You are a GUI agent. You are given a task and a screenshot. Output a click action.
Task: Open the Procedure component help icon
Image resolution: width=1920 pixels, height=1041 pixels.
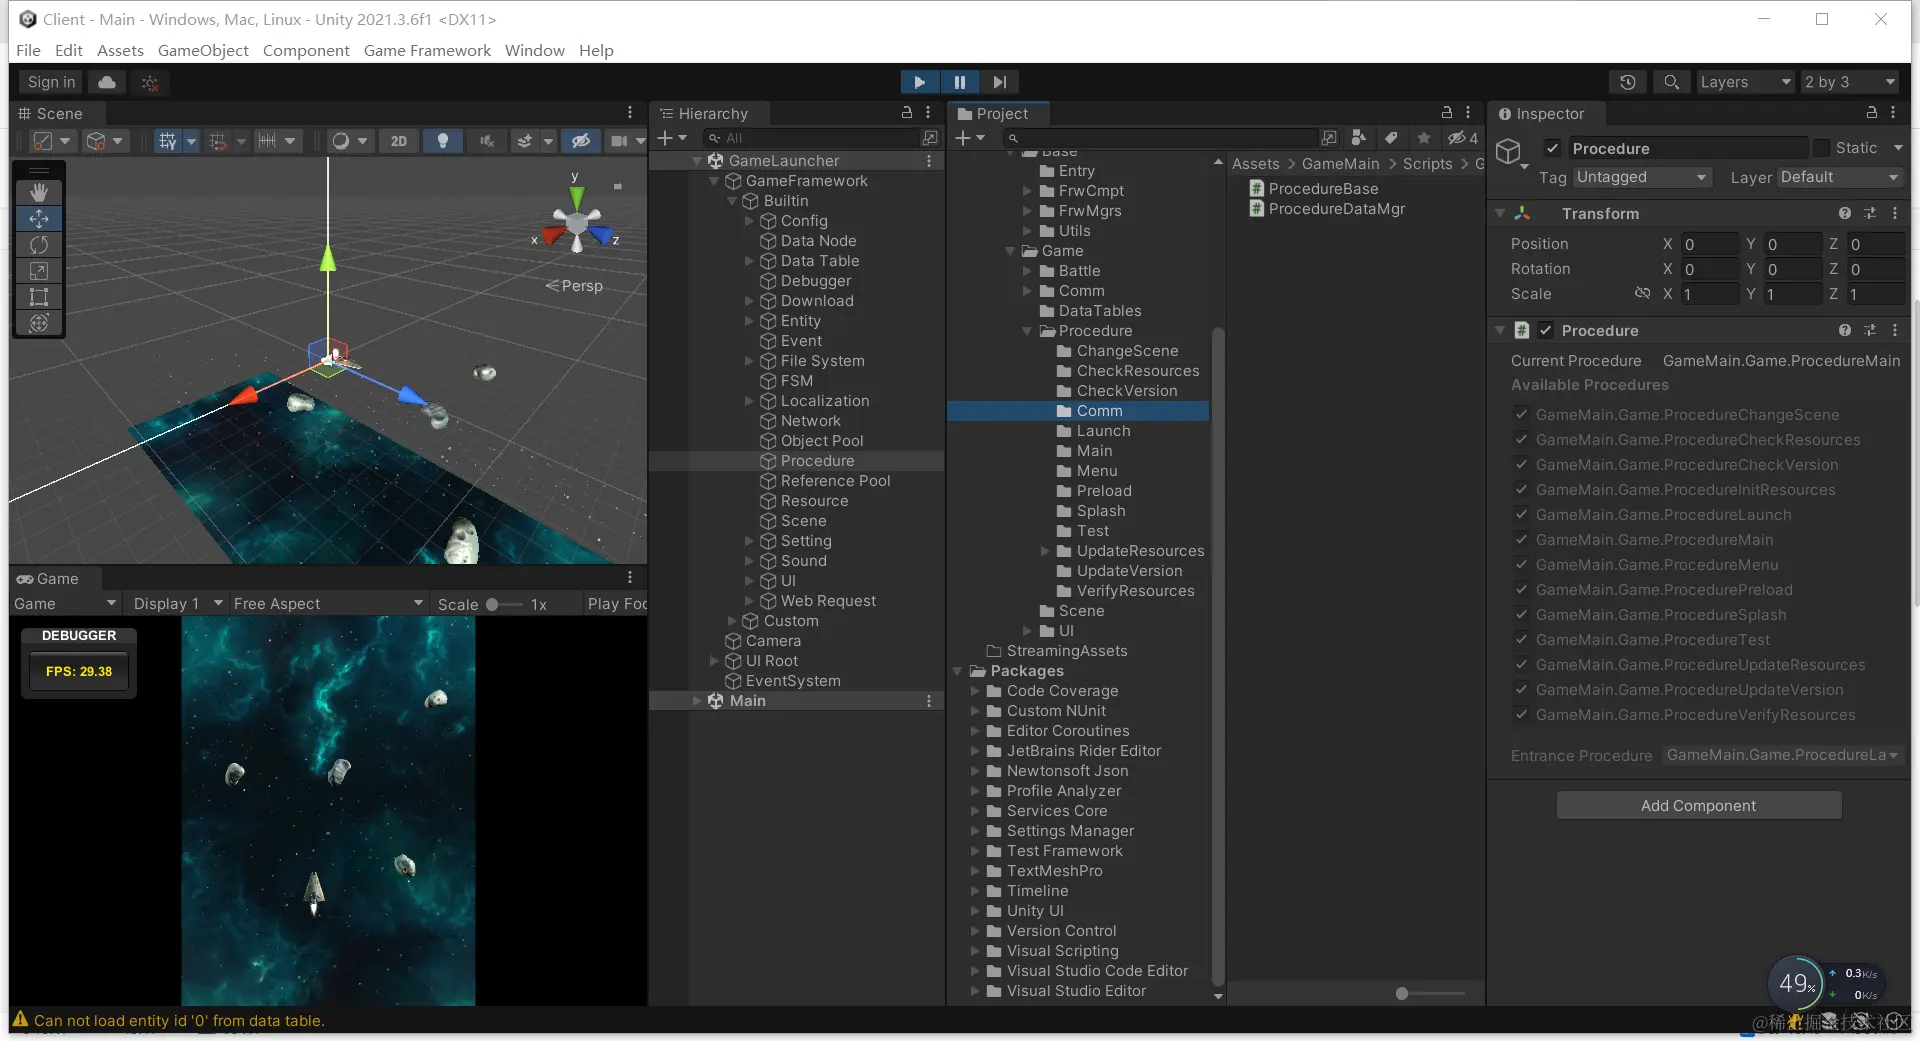pyautogui.click(x=1844, y=330)
